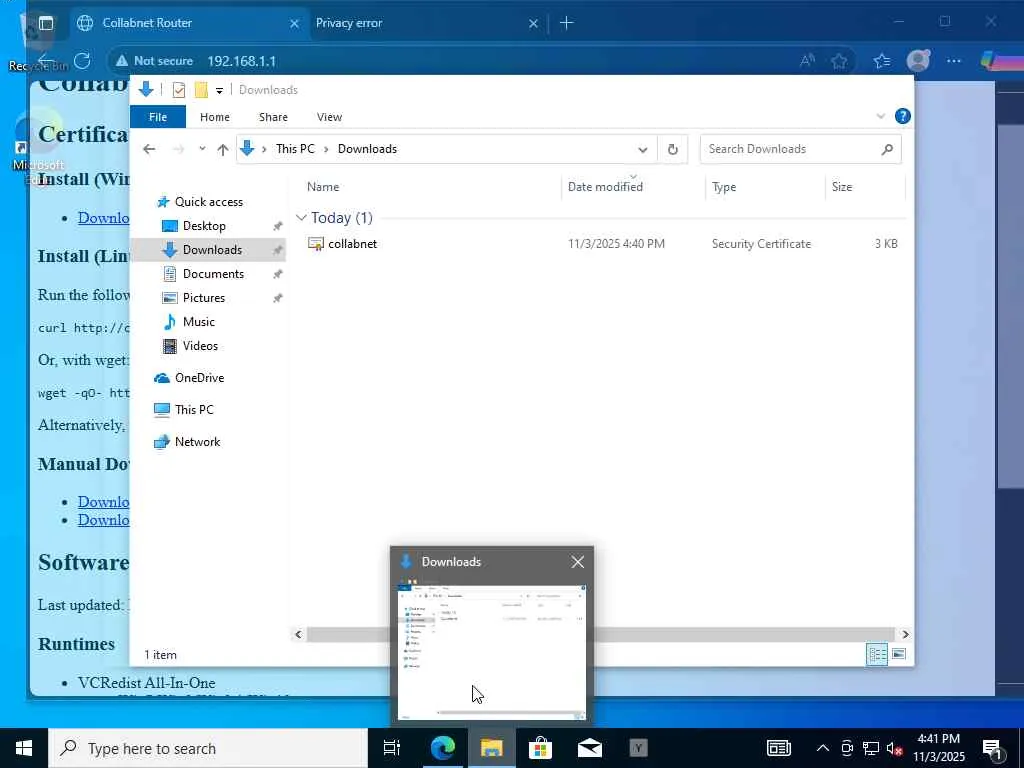1024x768 pixels.
Task: Open the Share ribbon tab
Action: [x=273, y=117]
